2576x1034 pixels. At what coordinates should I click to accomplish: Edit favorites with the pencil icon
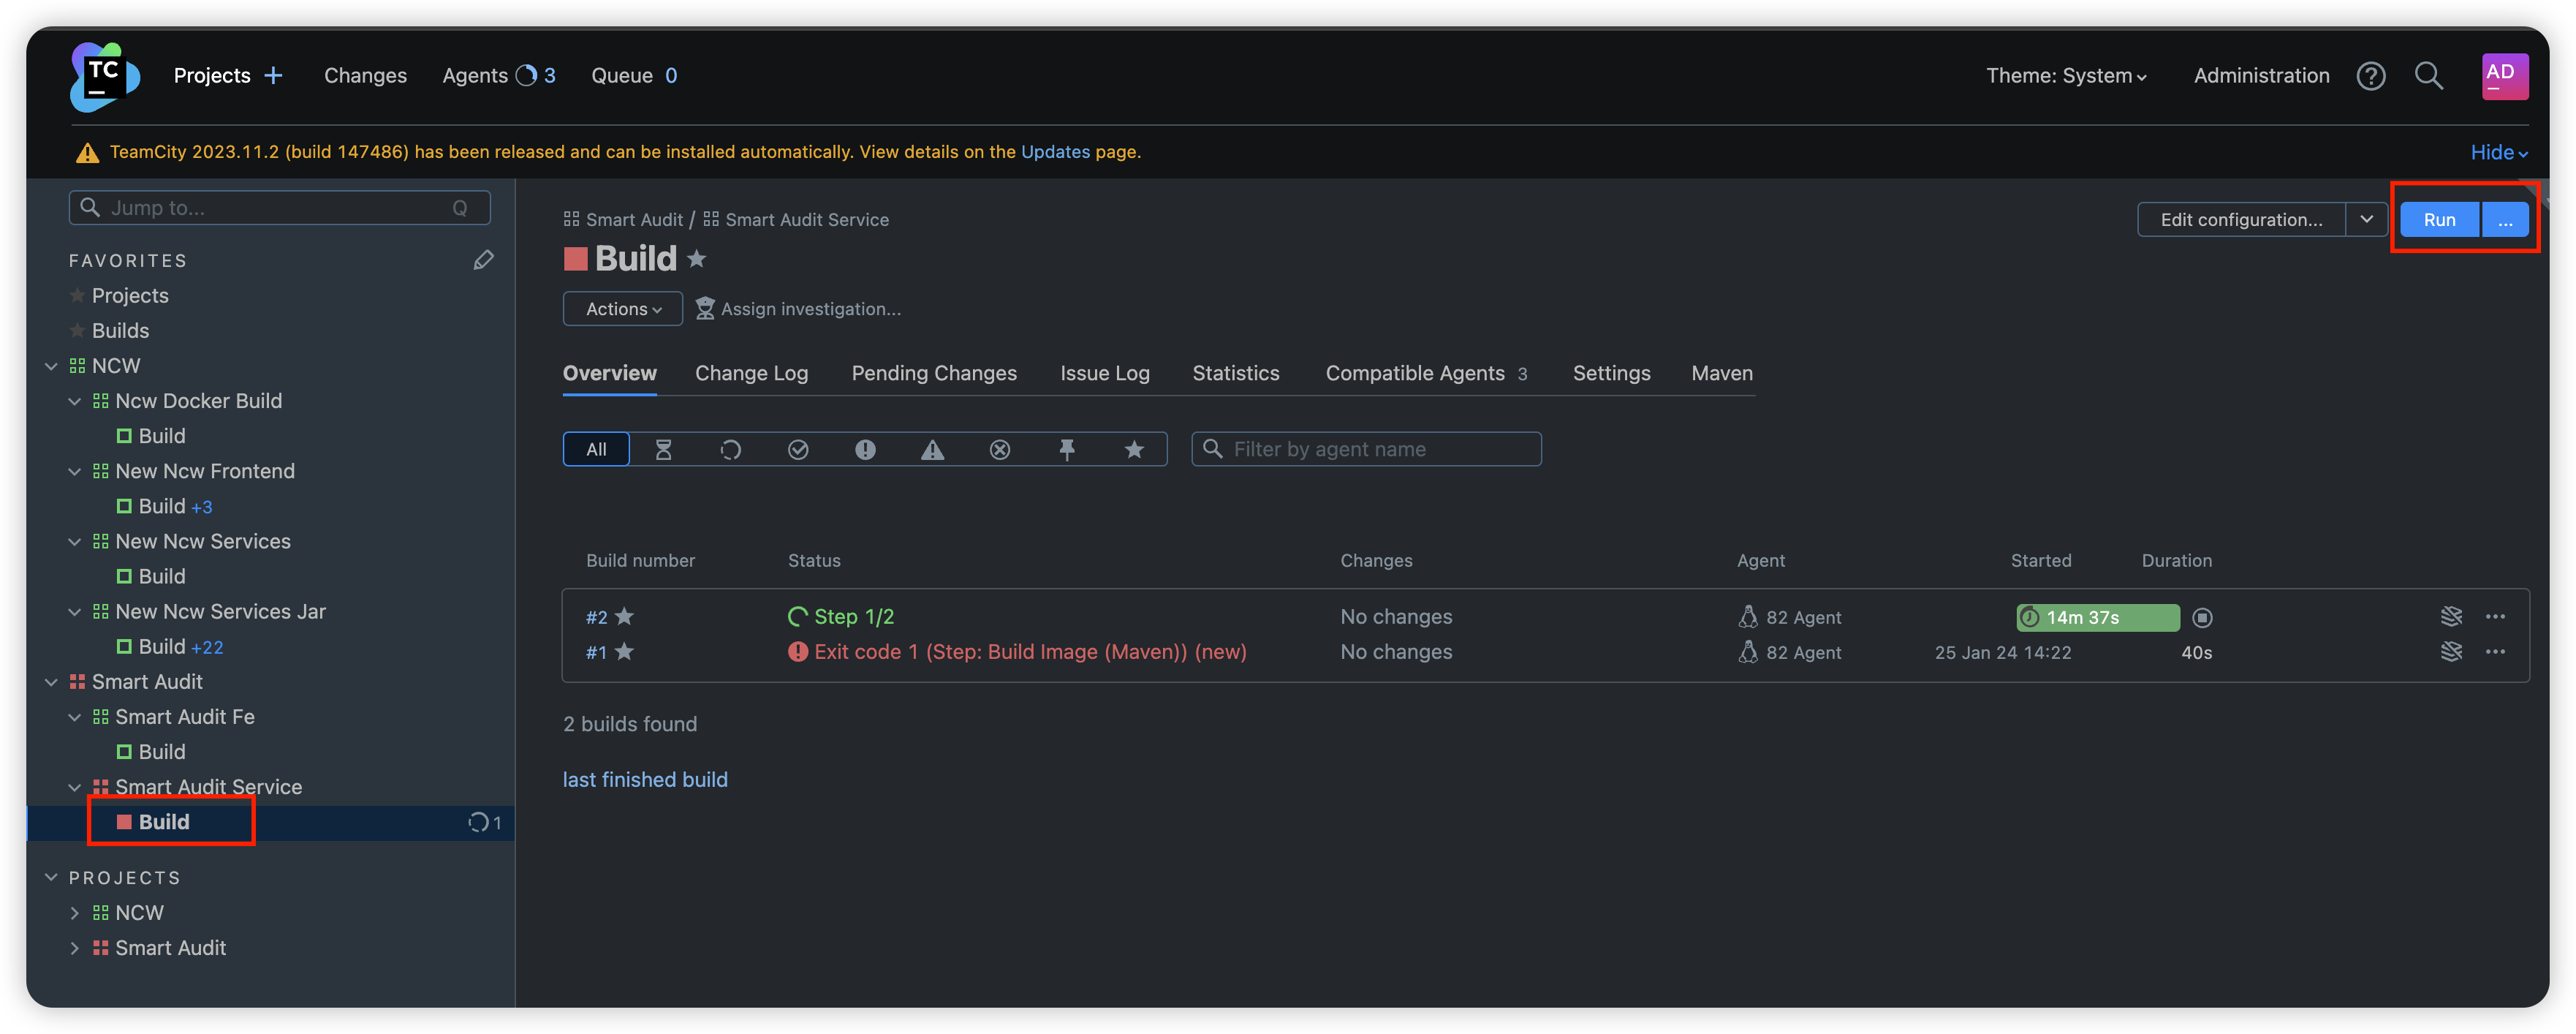click(x=483, y=260)
